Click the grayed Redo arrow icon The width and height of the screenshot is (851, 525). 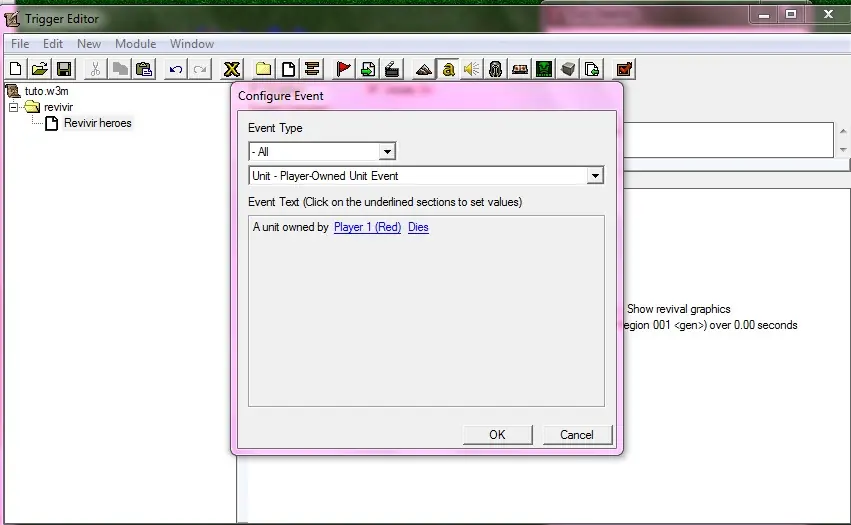200,69
